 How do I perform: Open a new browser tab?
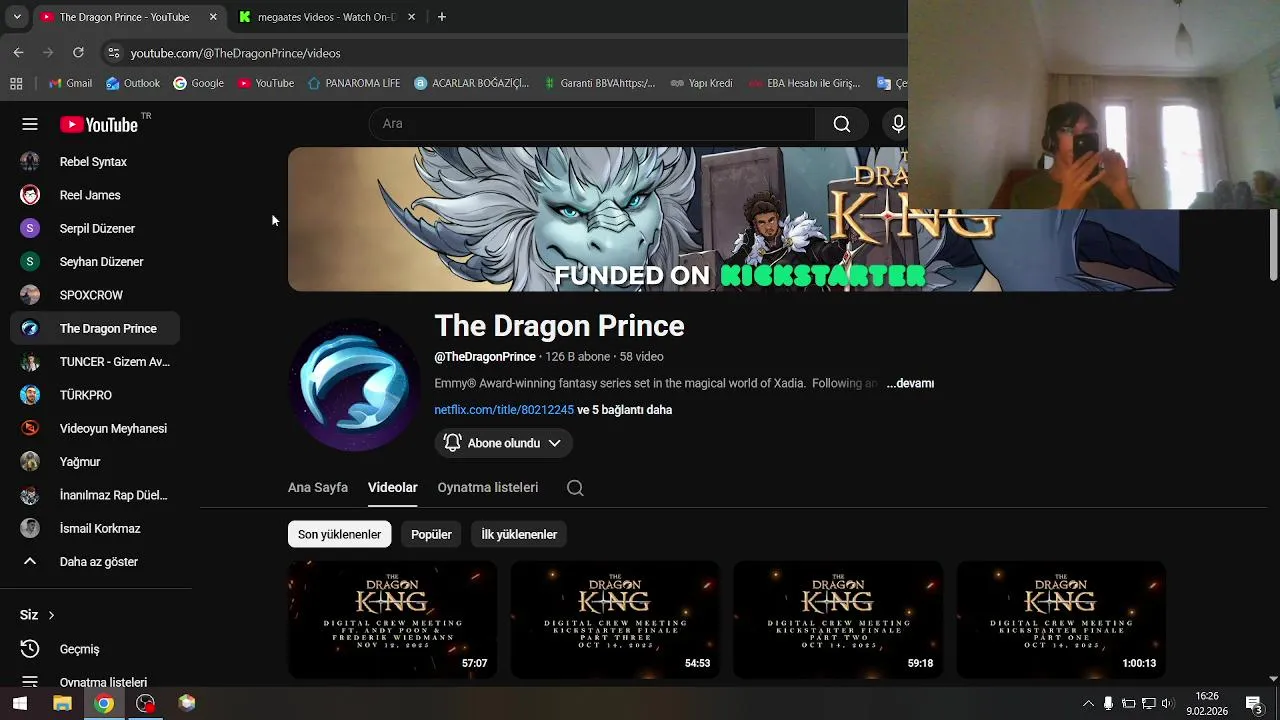[441, 17]
